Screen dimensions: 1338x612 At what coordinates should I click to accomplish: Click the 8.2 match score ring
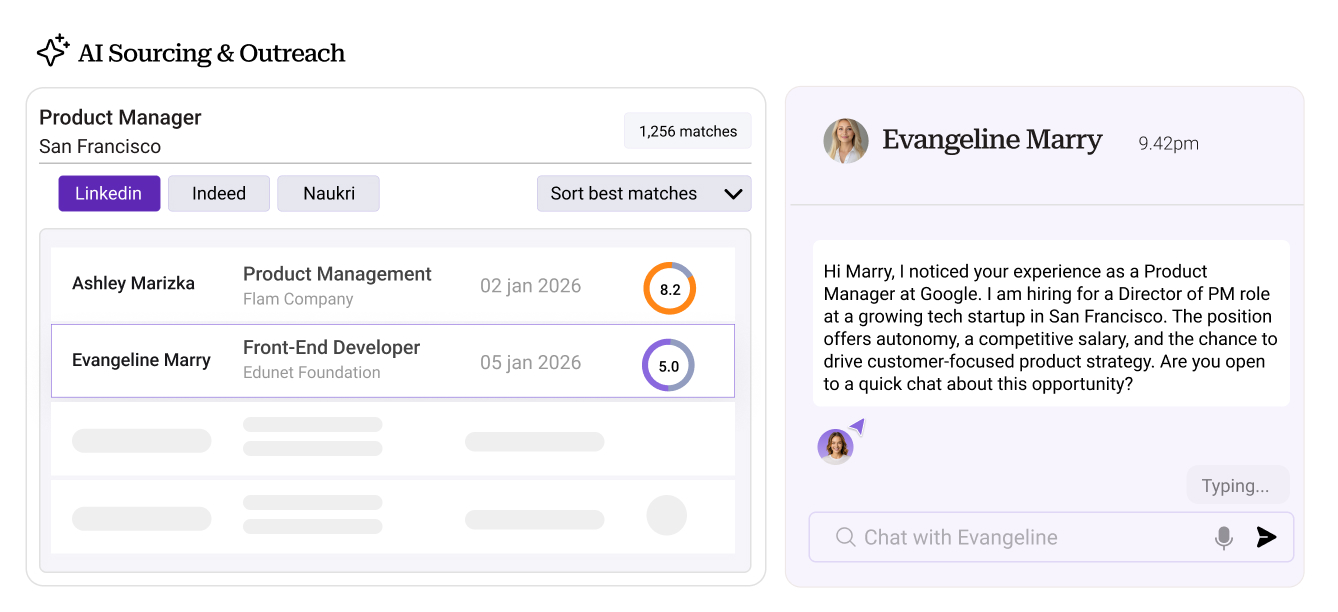(x=669, y=289)
